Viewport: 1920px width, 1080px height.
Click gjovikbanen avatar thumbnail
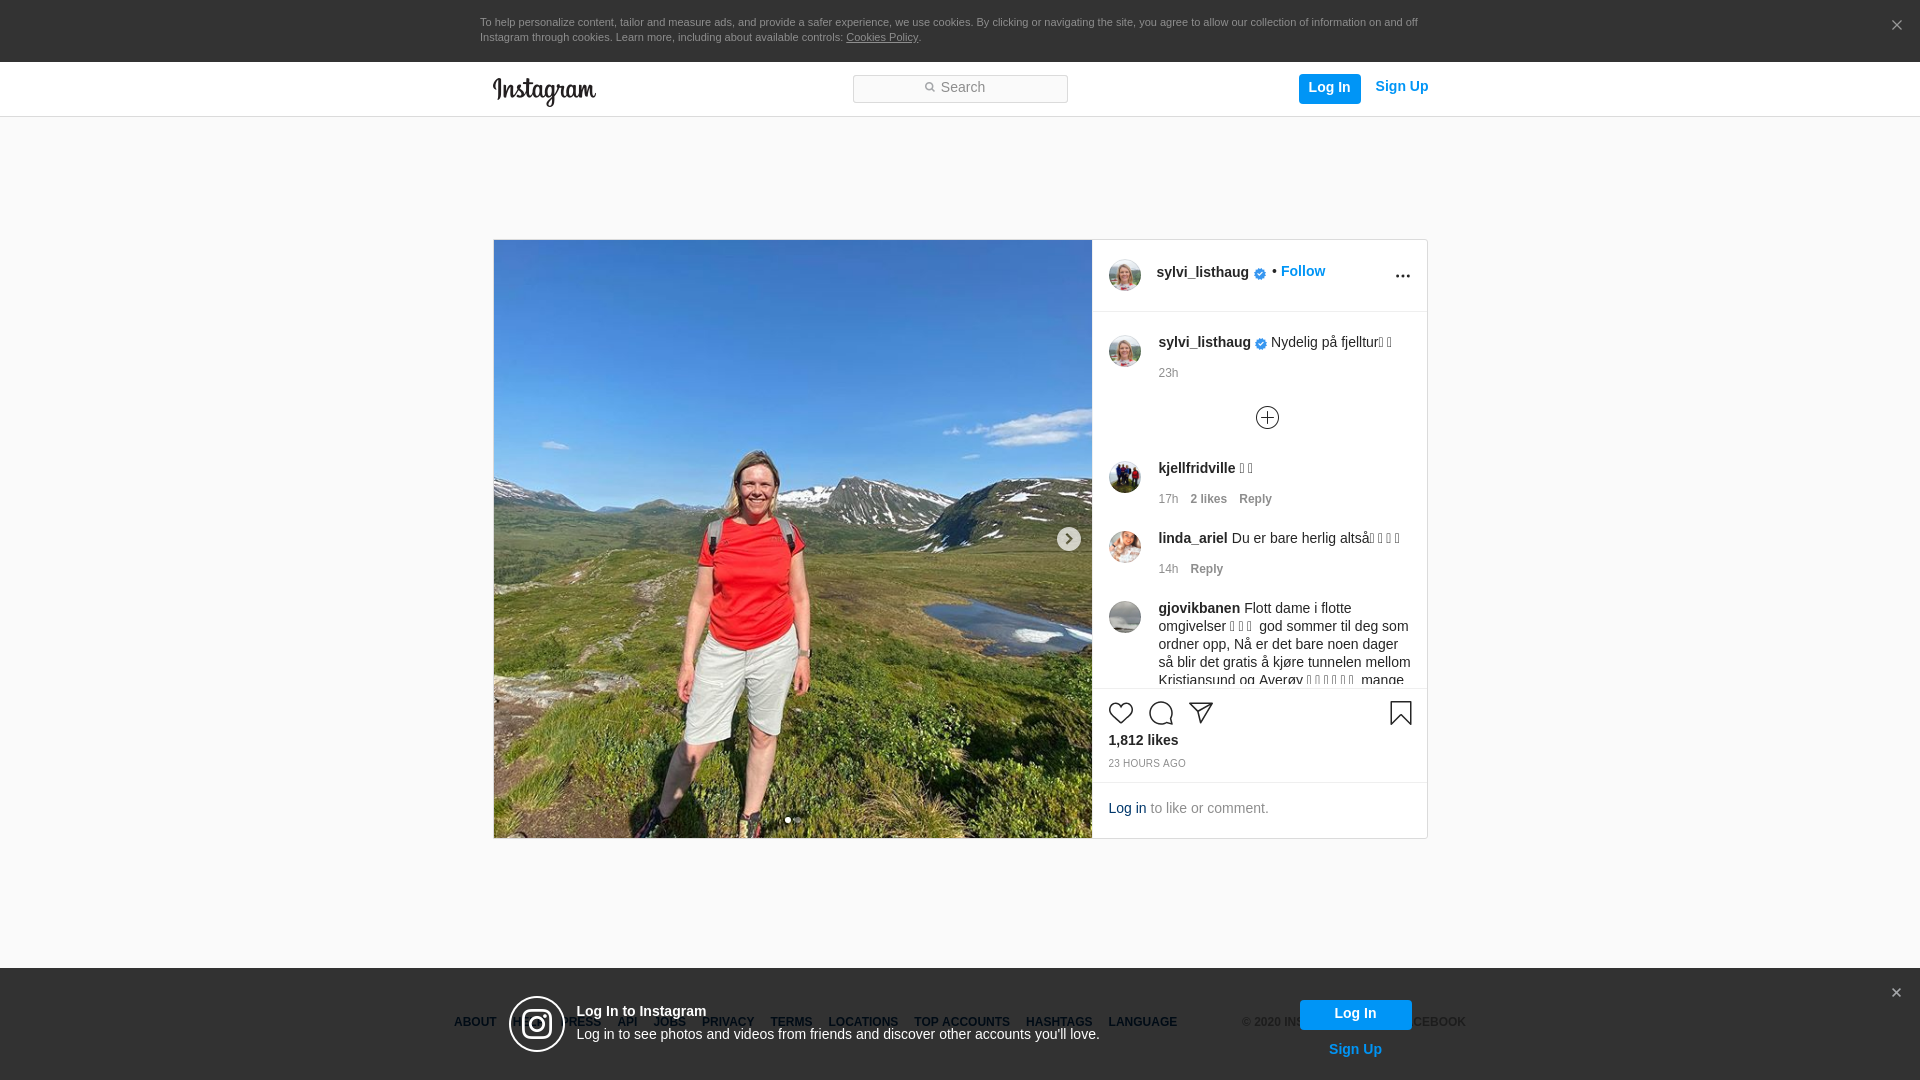[1124, 617]
